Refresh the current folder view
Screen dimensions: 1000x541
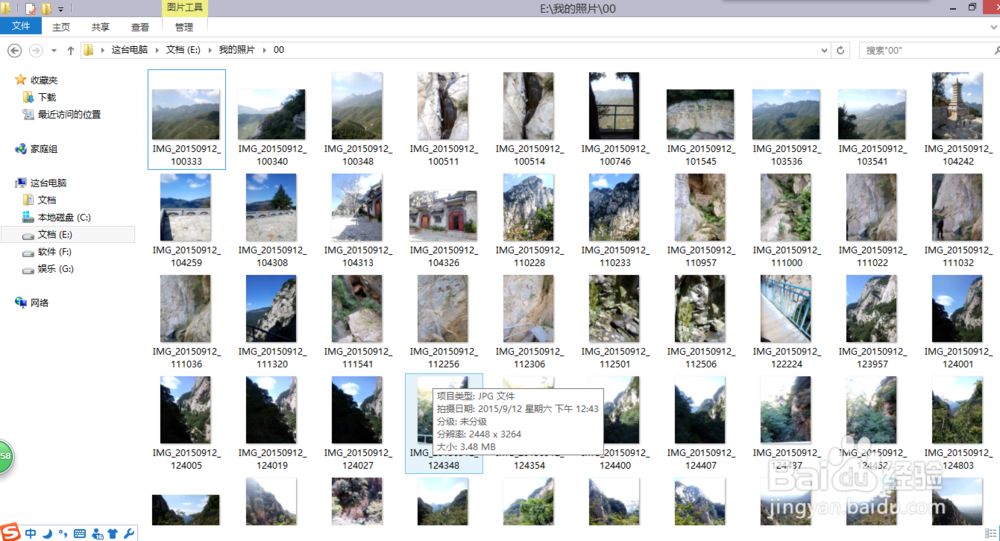click(x=841, y=50)
